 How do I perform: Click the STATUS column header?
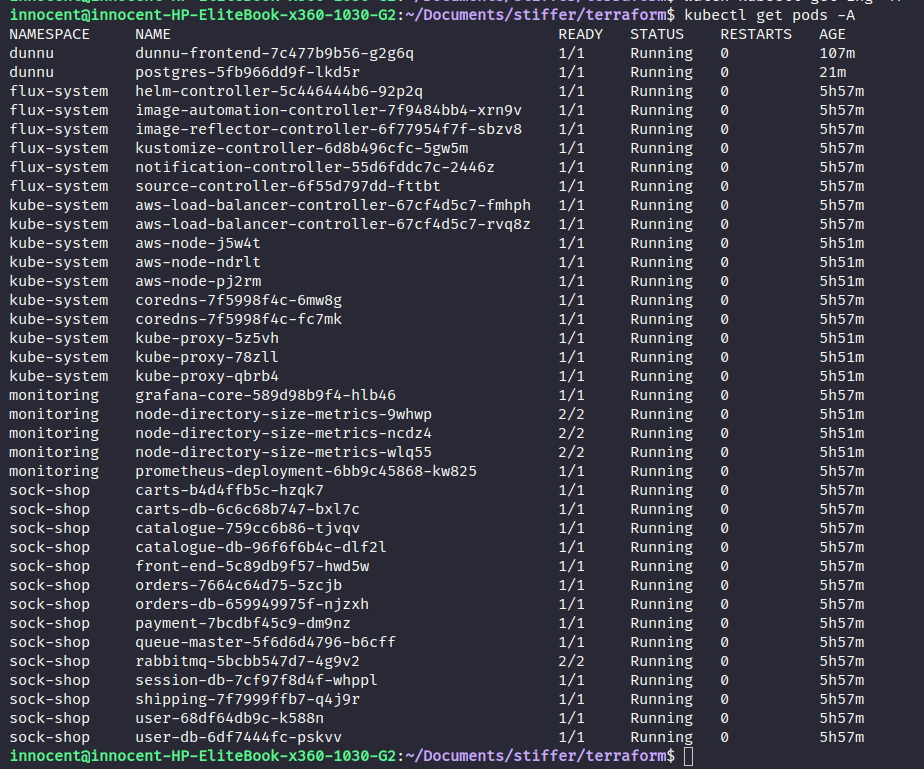[x=657, y=35]
